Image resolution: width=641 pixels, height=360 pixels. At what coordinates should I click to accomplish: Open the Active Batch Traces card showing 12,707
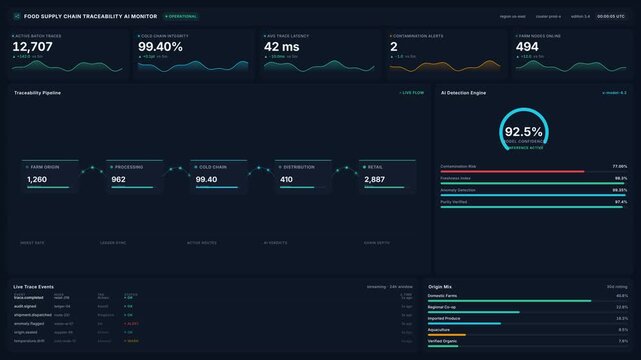pos(68,54)
